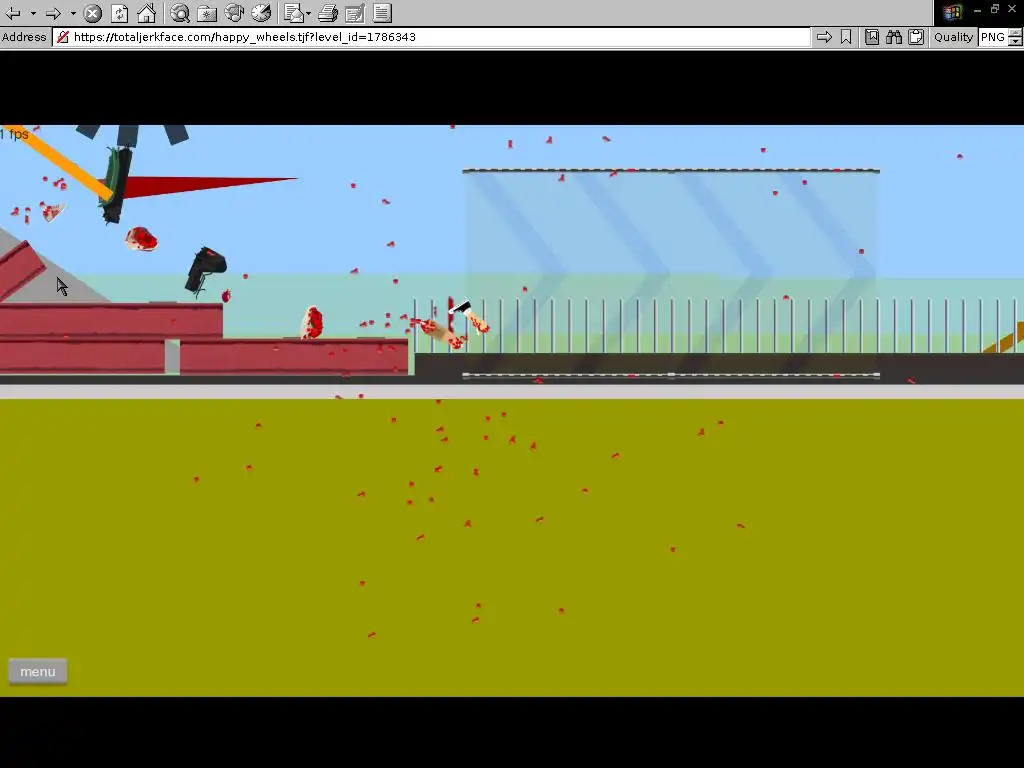The width and height of the screenshot is (1024, 768).
Task: Click the PNG quality value field
Action: [993, 37]
